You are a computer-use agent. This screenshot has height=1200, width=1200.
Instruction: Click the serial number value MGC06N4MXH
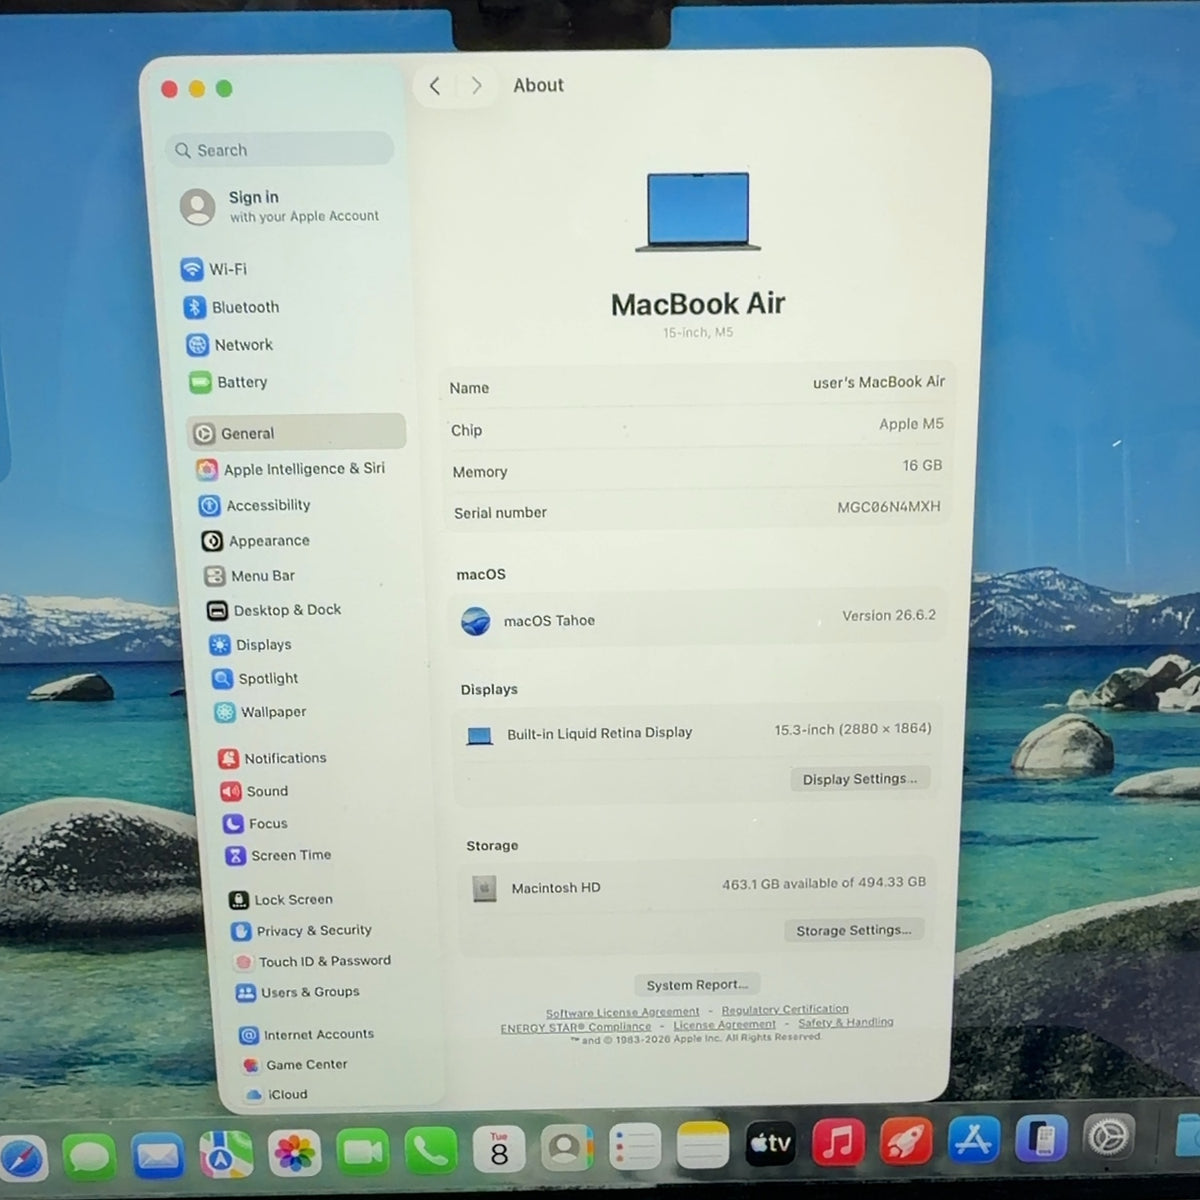(x=888, y=507)
